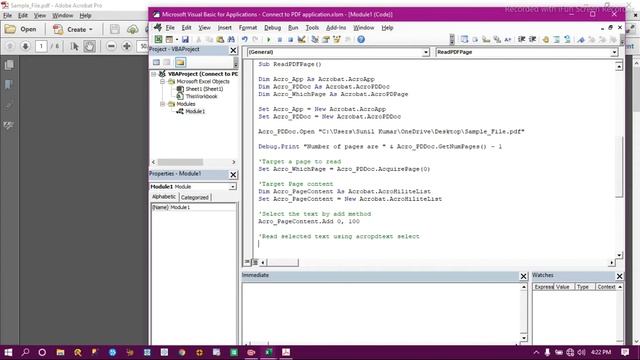Click View Code icon in Project panel
Viewport: 640px width, 360px height.
click(x=156, y=62)
